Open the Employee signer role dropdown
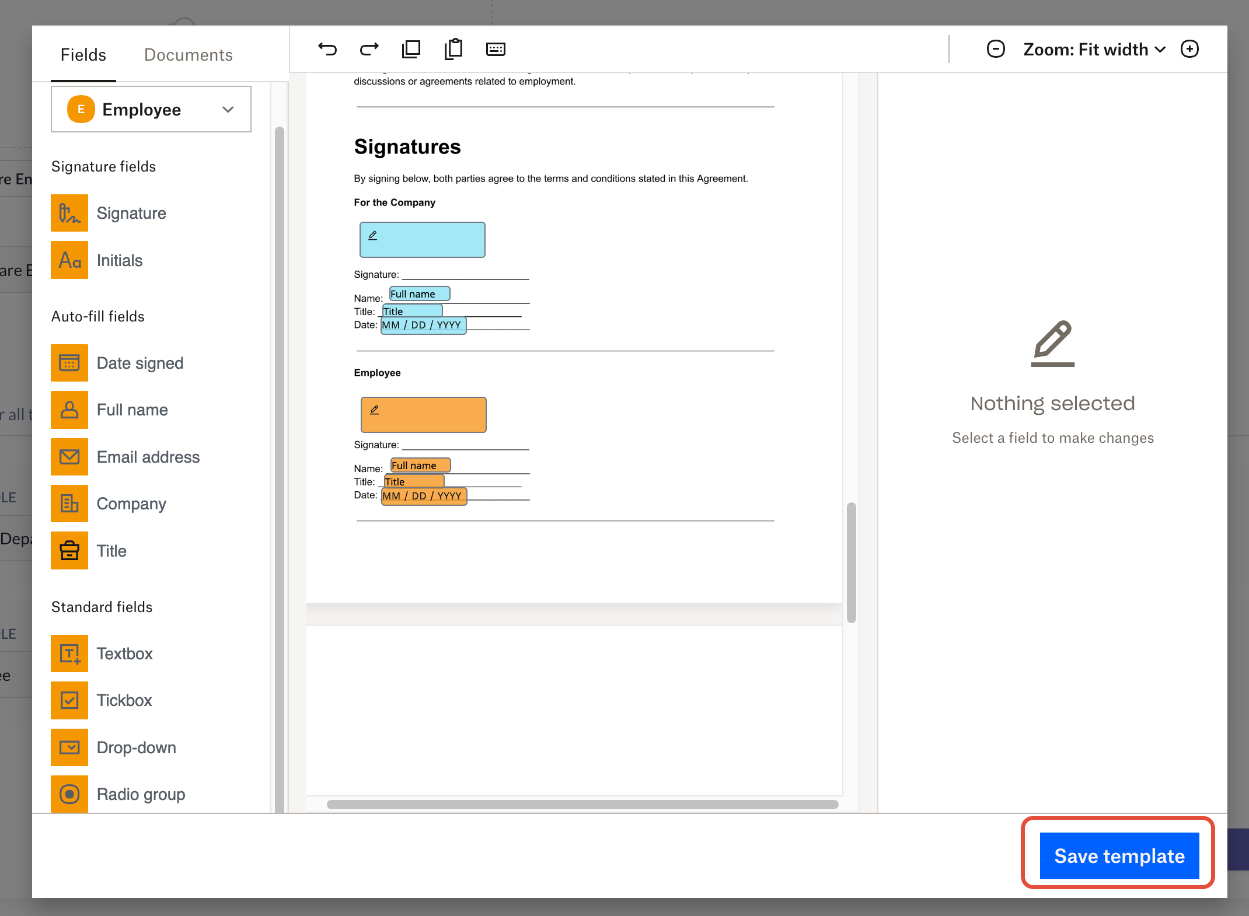Image resolution: width=1249 pixels, height=916 pixels. [x=151, y=109]
